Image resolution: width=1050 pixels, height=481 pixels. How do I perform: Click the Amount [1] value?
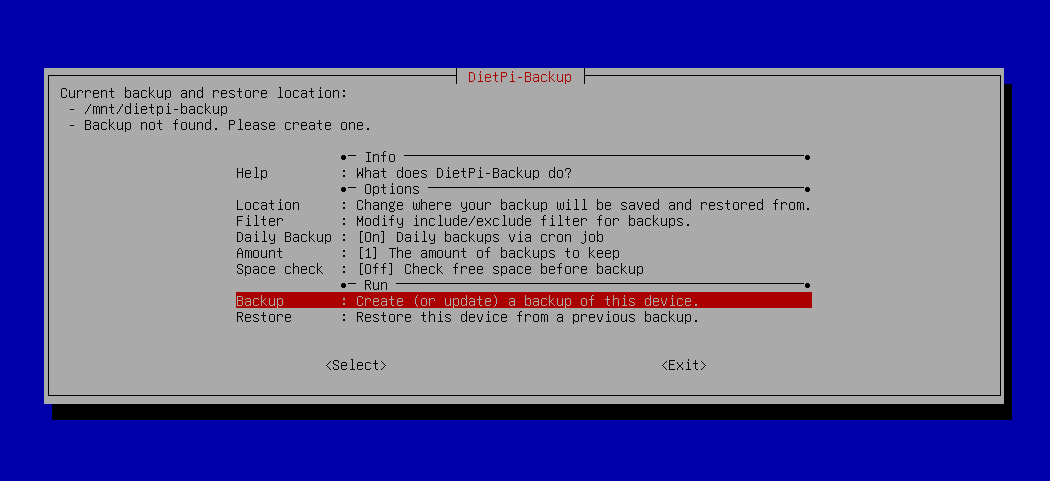368,253
